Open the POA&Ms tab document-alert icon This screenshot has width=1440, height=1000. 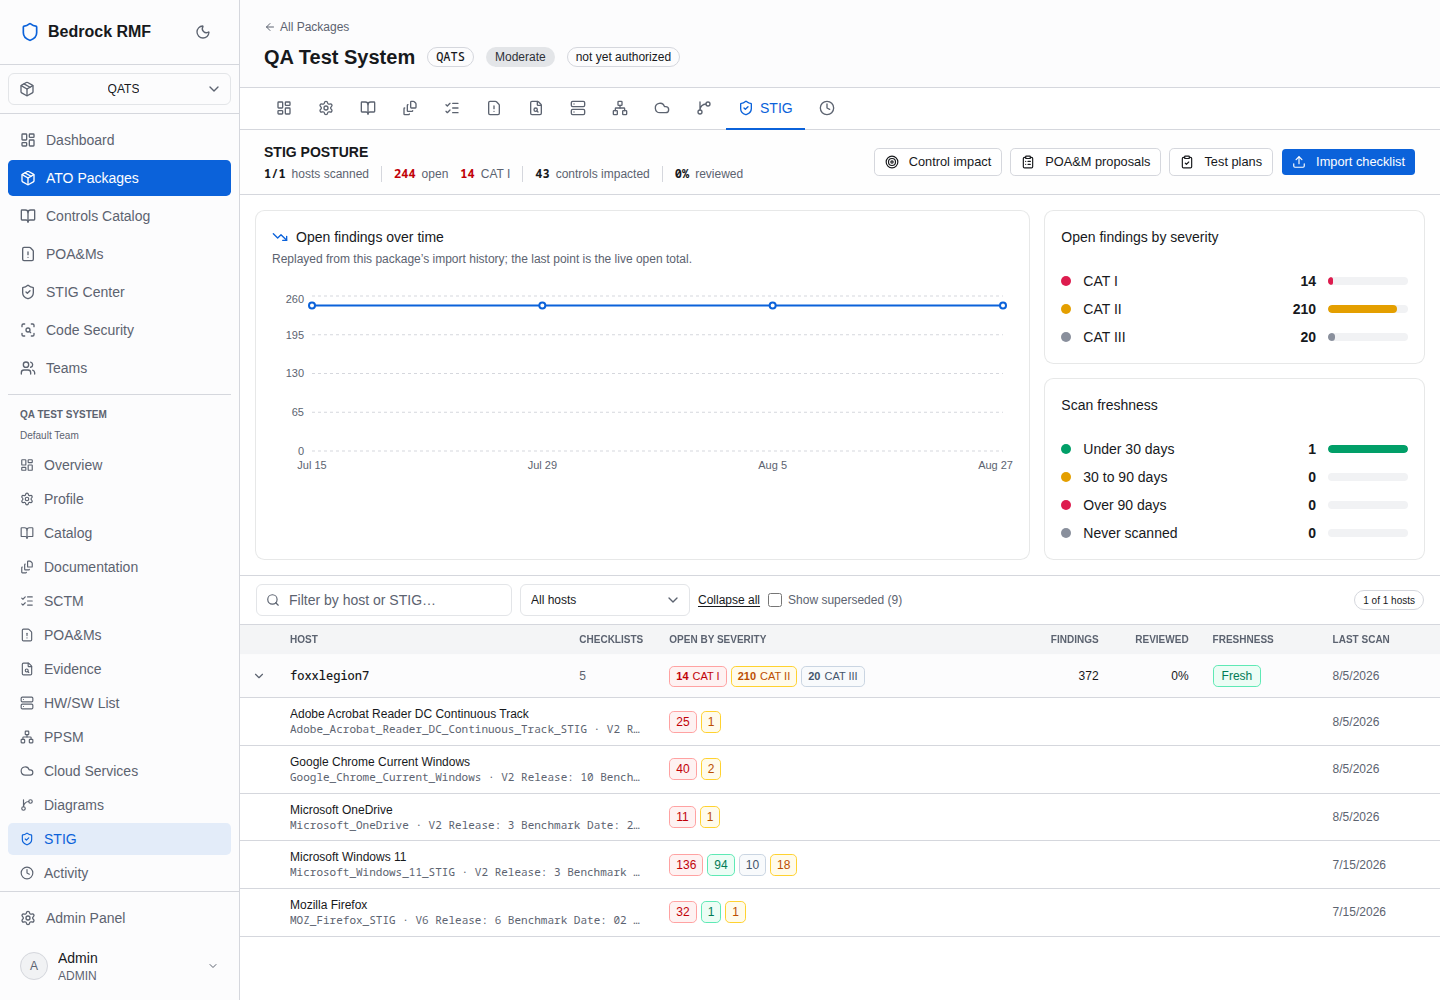[x=494, y=108]
